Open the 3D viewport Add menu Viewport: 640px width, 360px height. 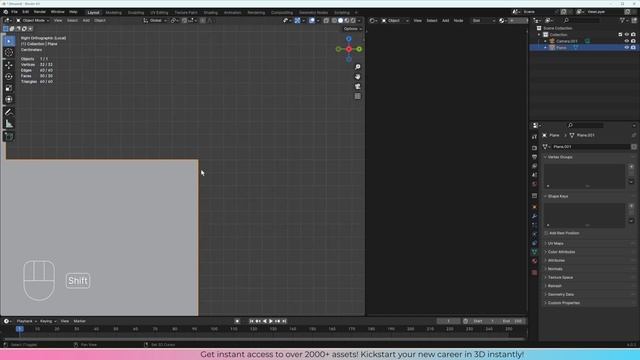(86, 20)
